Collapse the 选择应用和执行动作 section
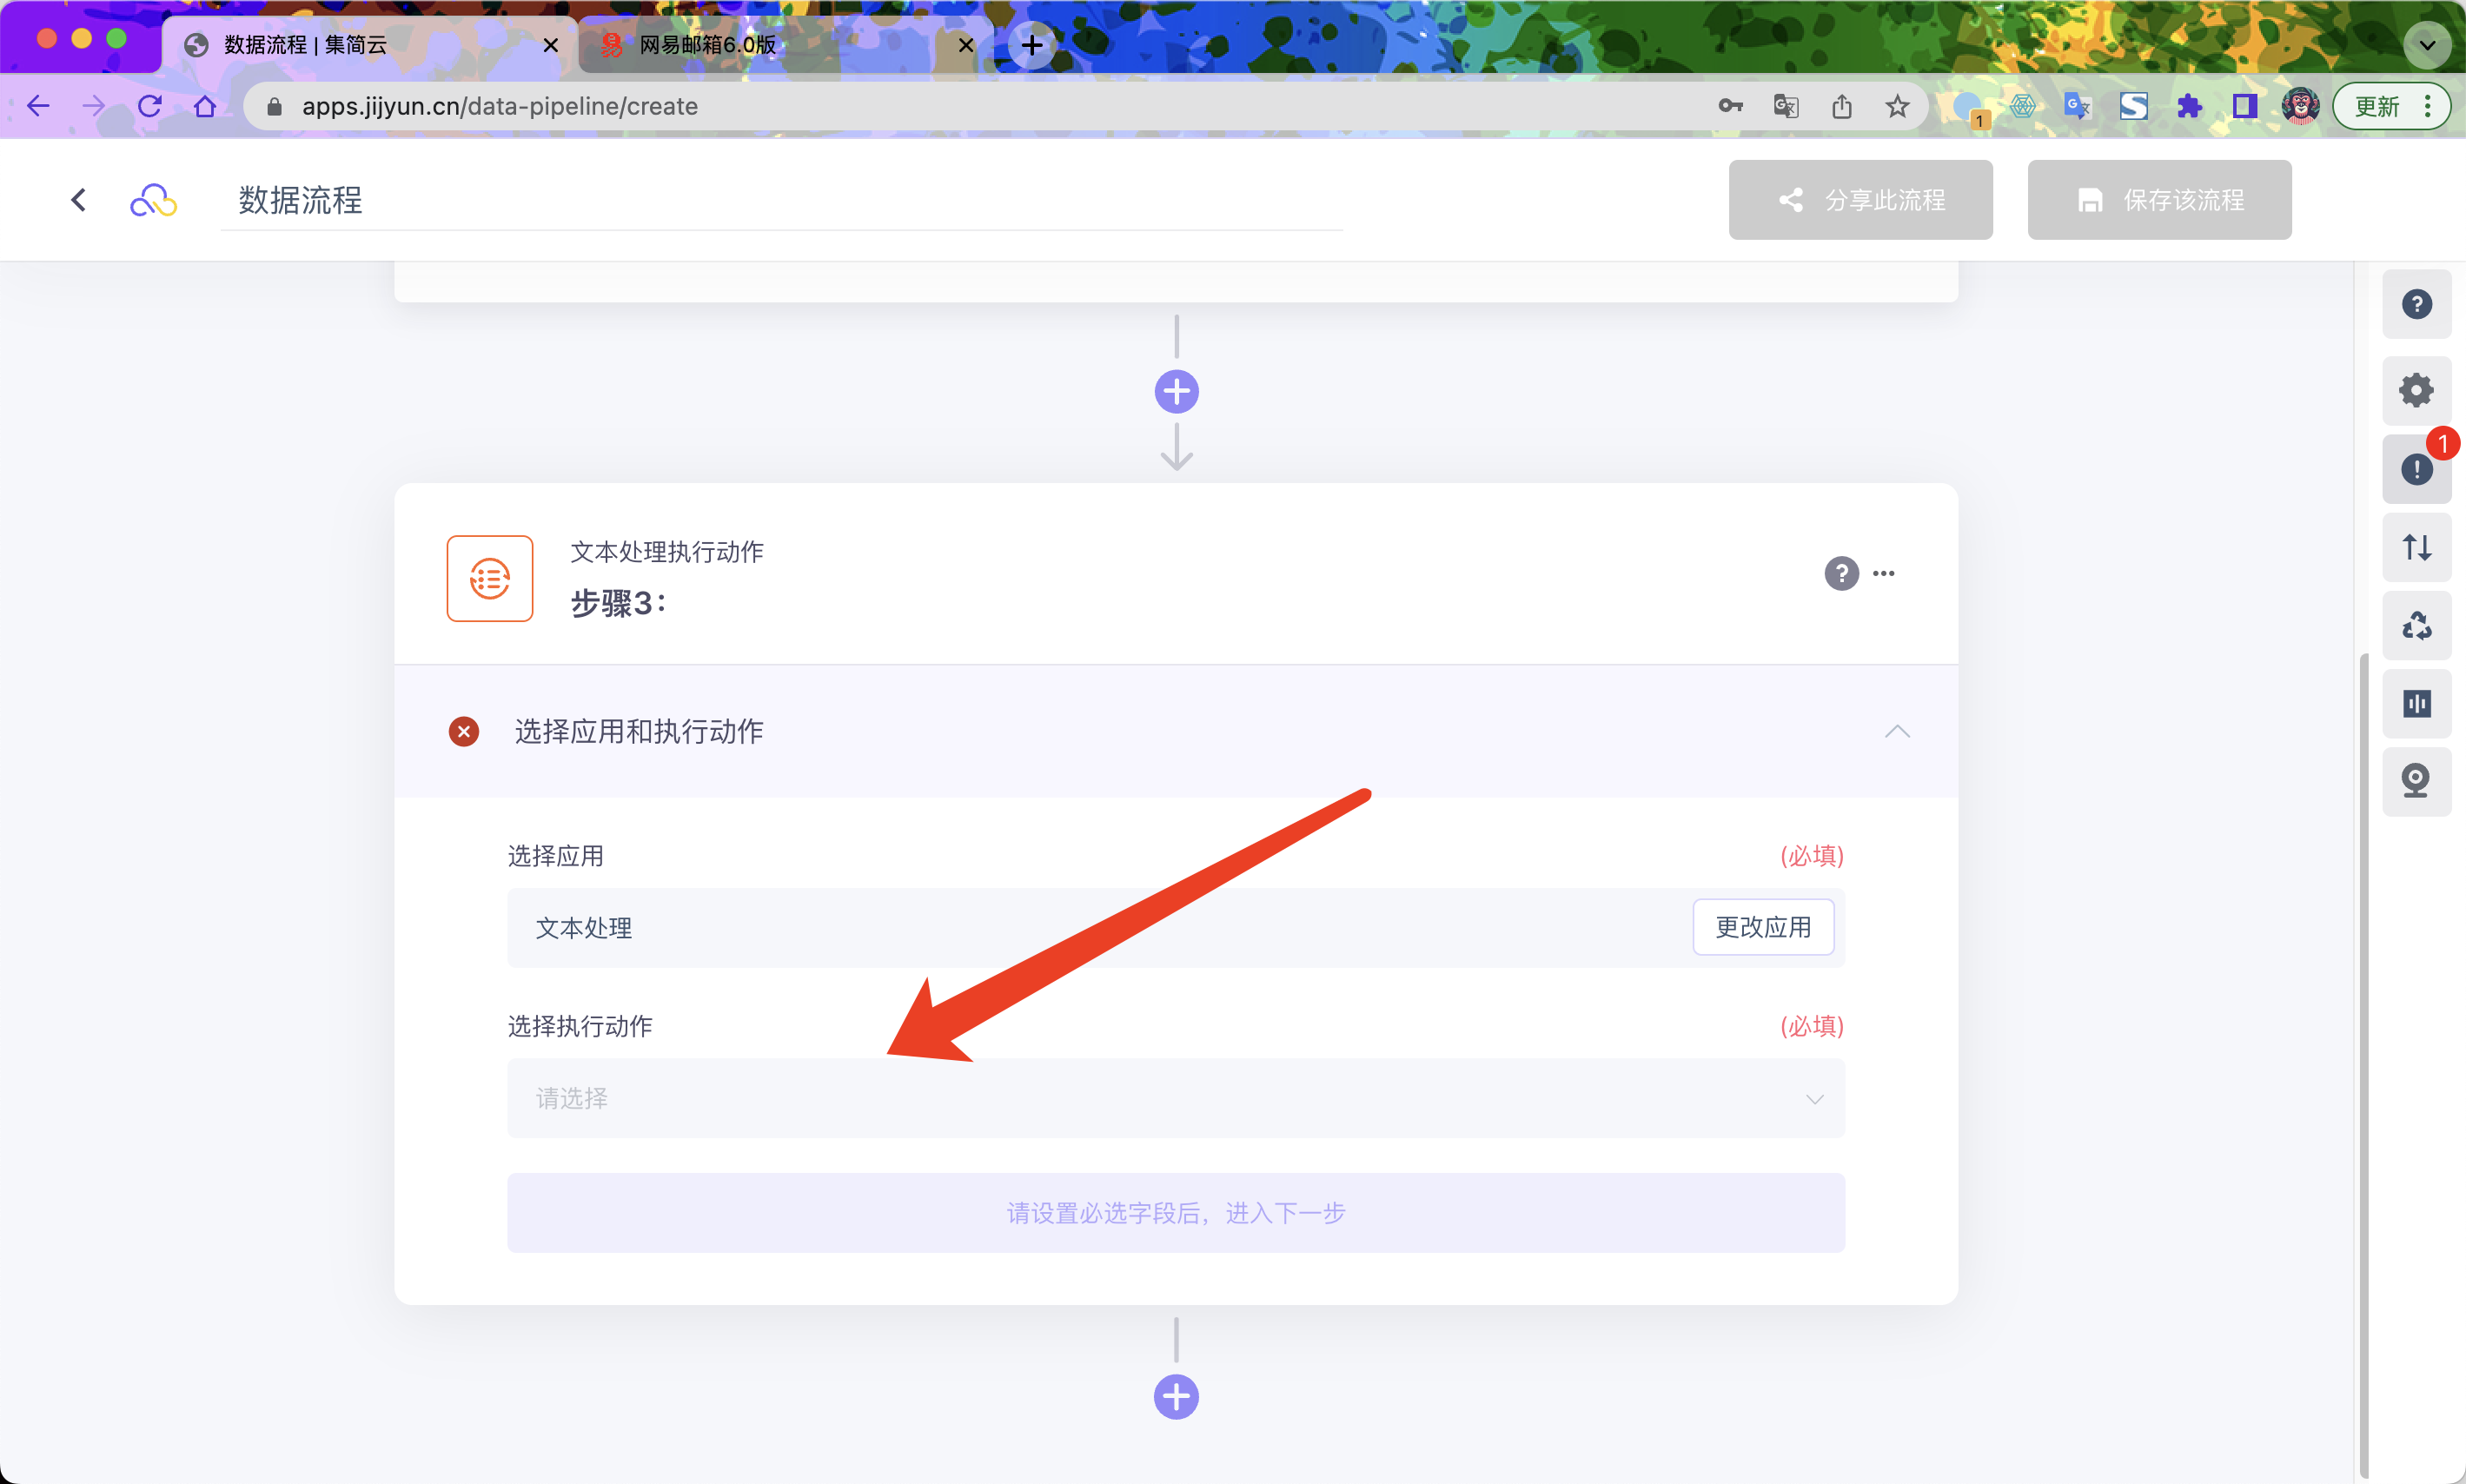2466x1484 pixels. click(x=1896, y=731)
